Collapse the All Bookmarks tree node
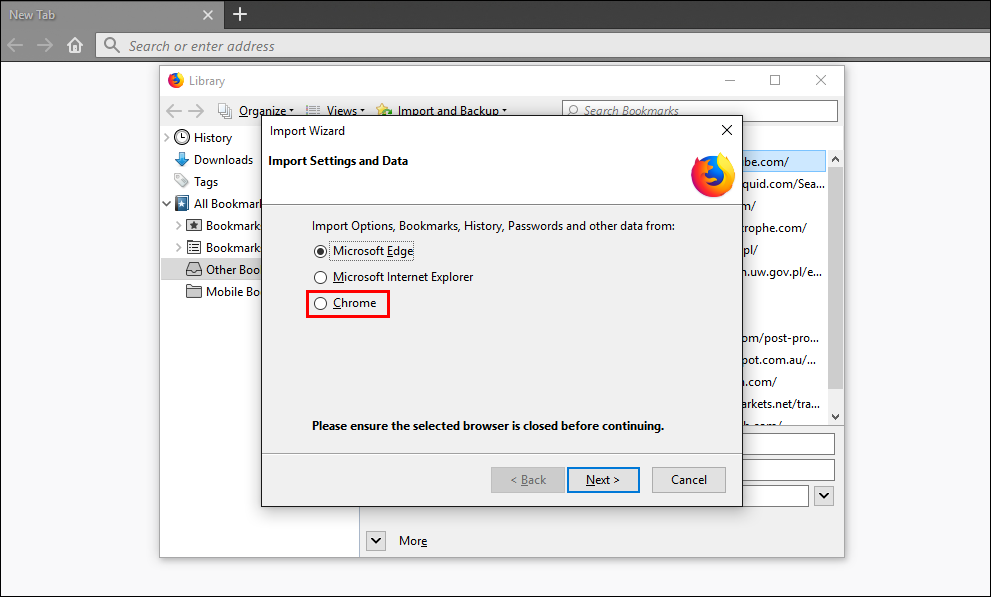Image resolution: width=991 pixels, height=597 pixels. pos(167,203)
